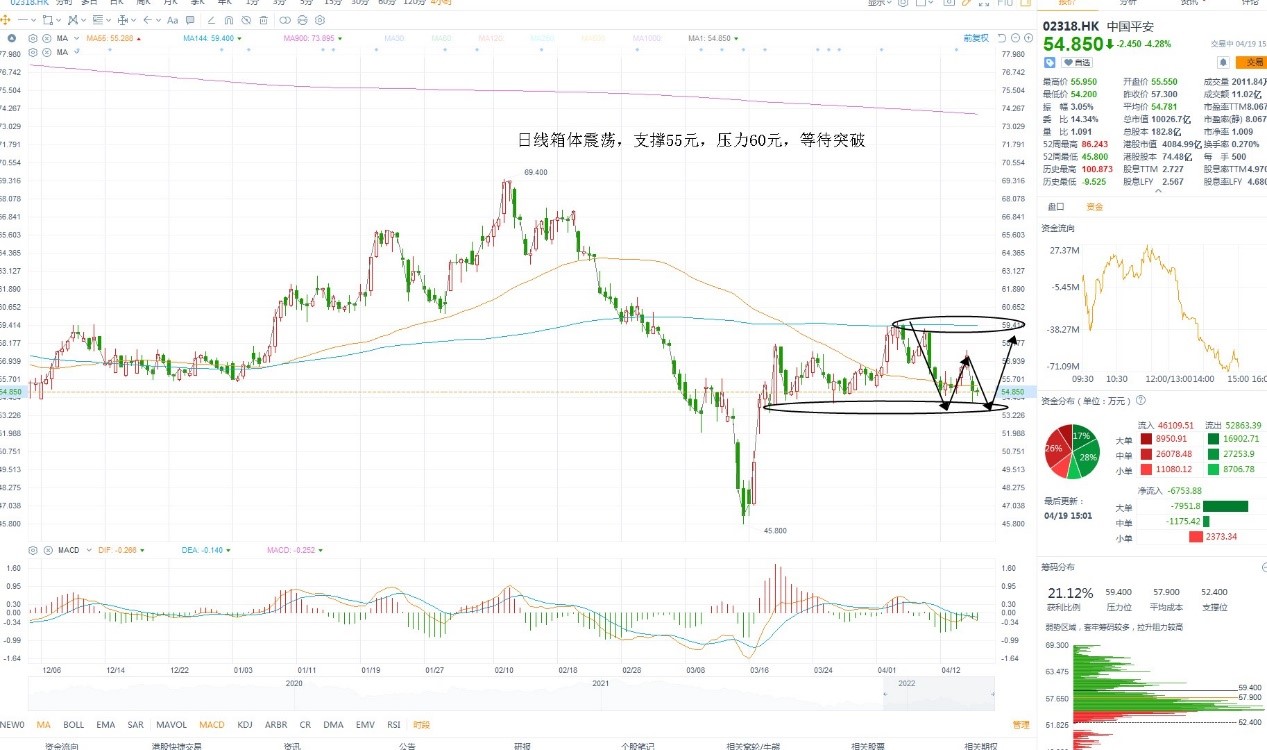Click the blue tag icon under price
Viewport: 1267px width, 750px height.
coord(1050,63)
